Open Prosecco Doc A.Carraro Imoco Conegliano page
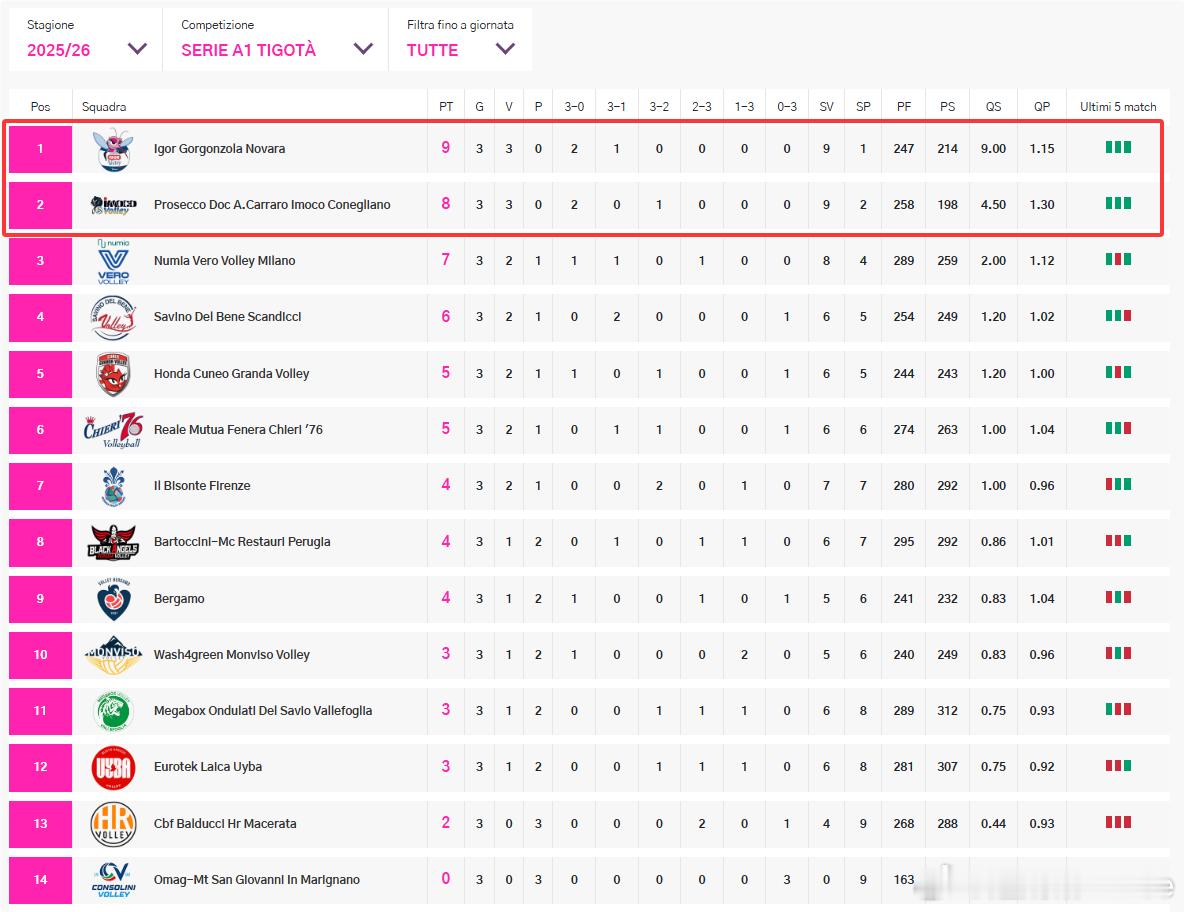Viewport: 1184px width, 912px height. [x=272, y=205]
